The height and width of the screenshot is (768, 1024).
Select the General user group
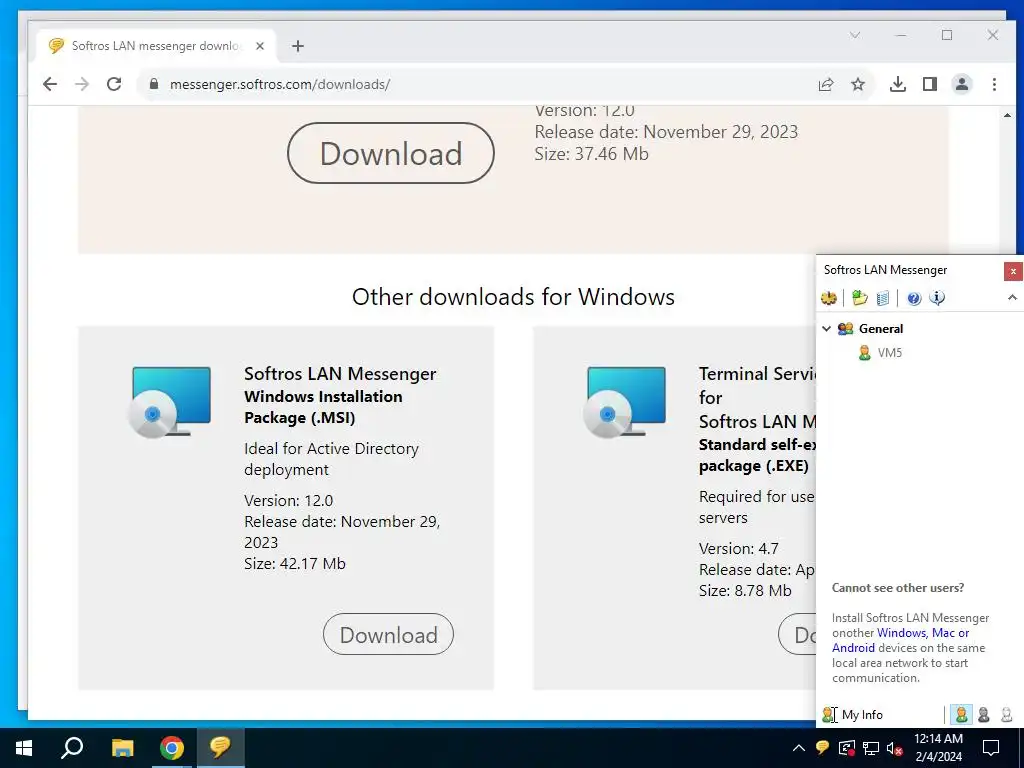coord(880,328)
